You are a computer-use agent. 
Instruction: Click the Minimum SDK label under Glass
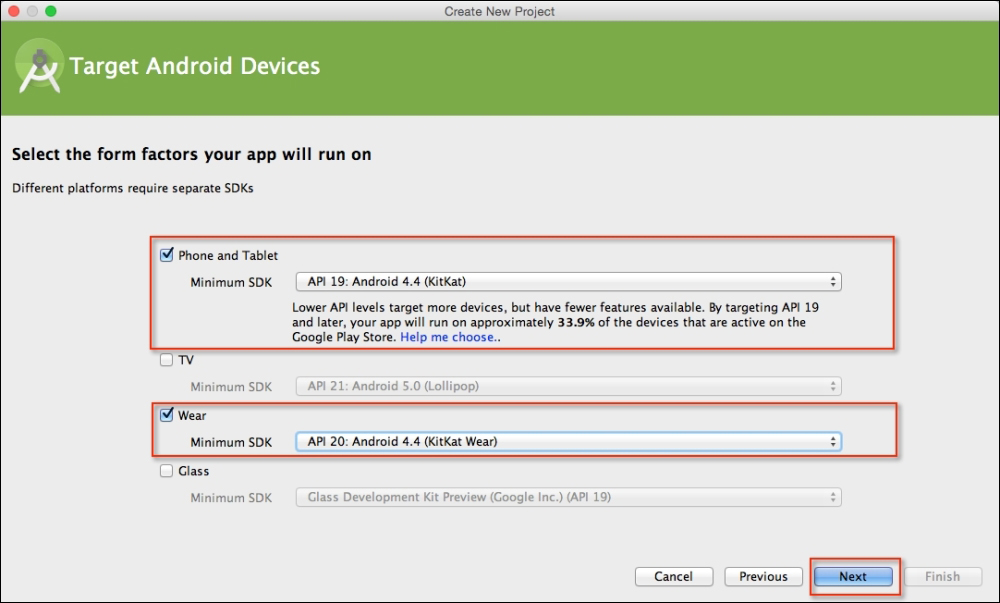tap(231, 498)
